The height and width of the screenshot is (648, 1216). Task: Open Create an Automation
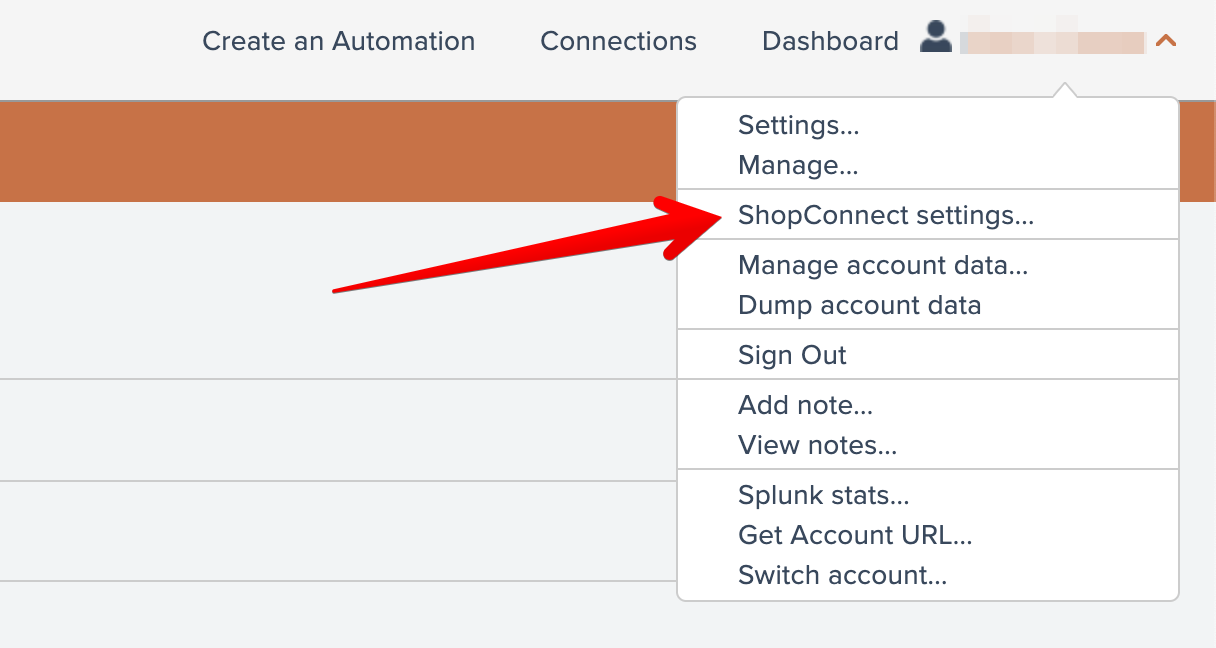pyautogui.click(x=338, y=41)
